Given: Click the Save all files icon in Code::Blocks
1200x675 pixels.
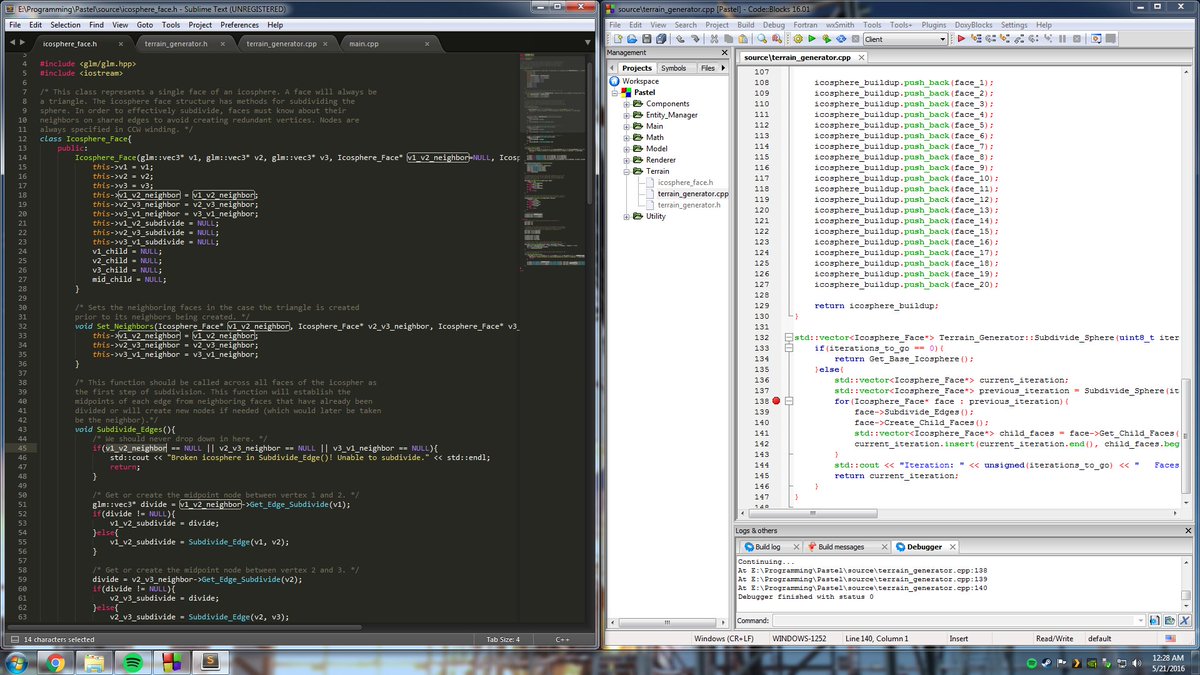Looking at the screenshot, I should coord(660,39).
